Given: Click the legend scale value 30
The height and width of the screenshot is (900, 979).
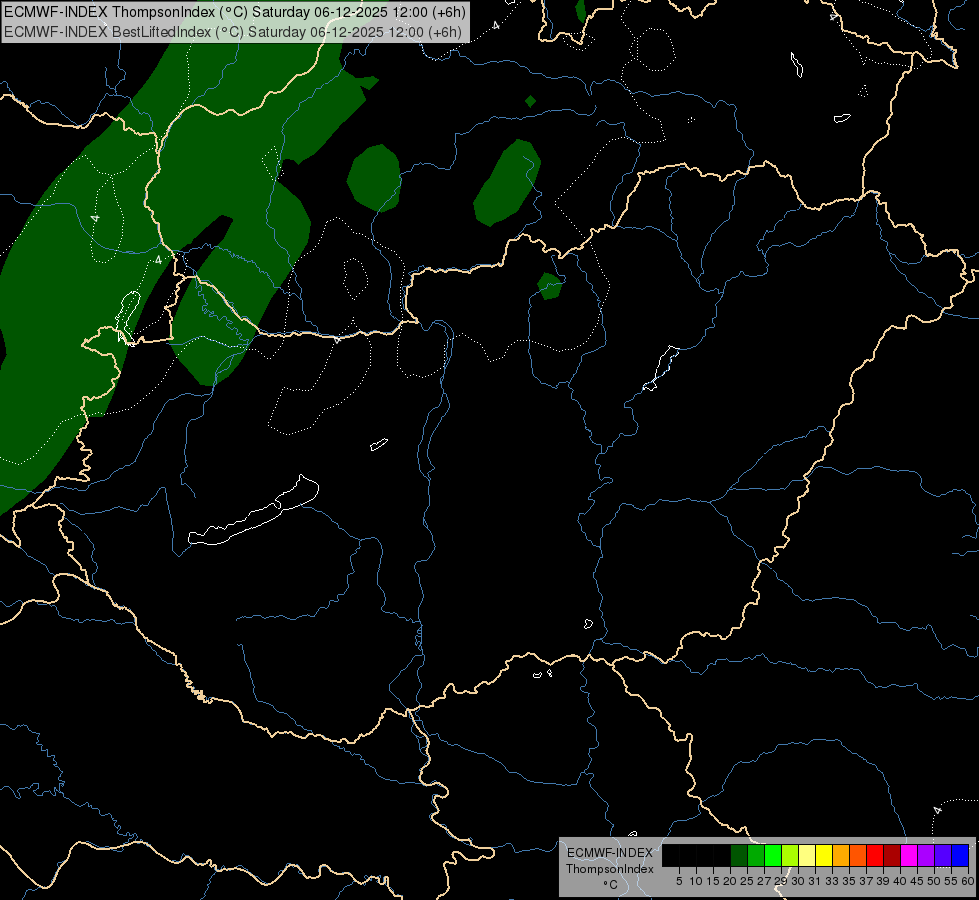Looking at the screenshot, I should click(x=798, y=881).
